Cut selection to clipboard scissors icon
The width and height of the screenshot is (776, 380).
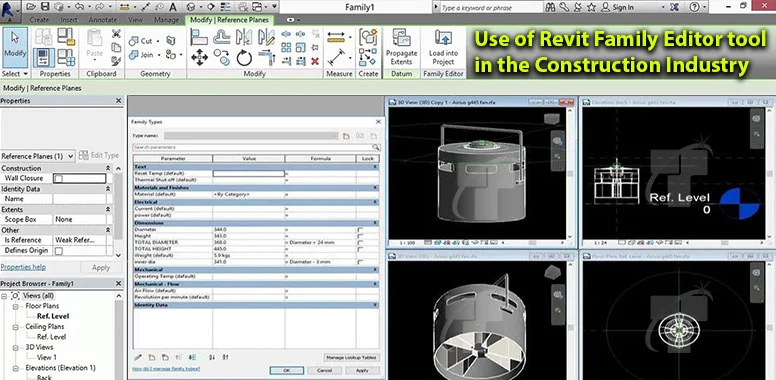point(116,34)
